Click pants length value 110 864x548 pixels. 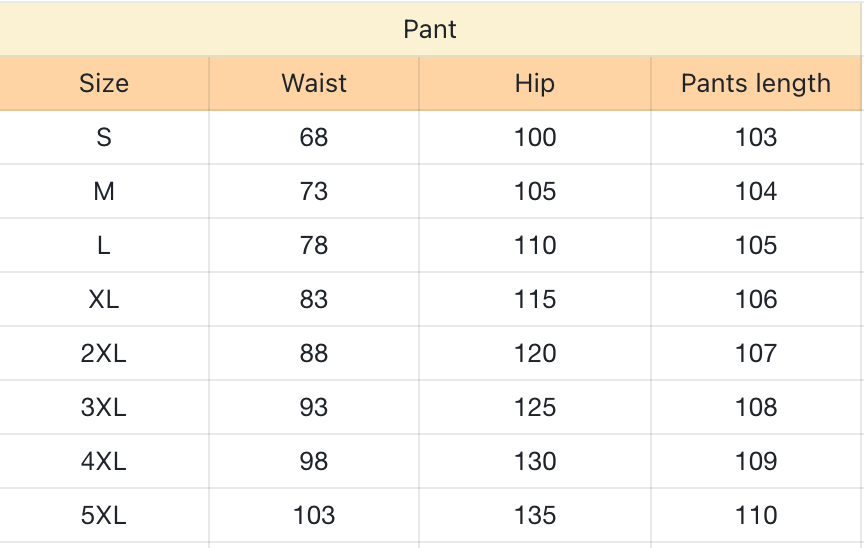(x=756, y=515)
